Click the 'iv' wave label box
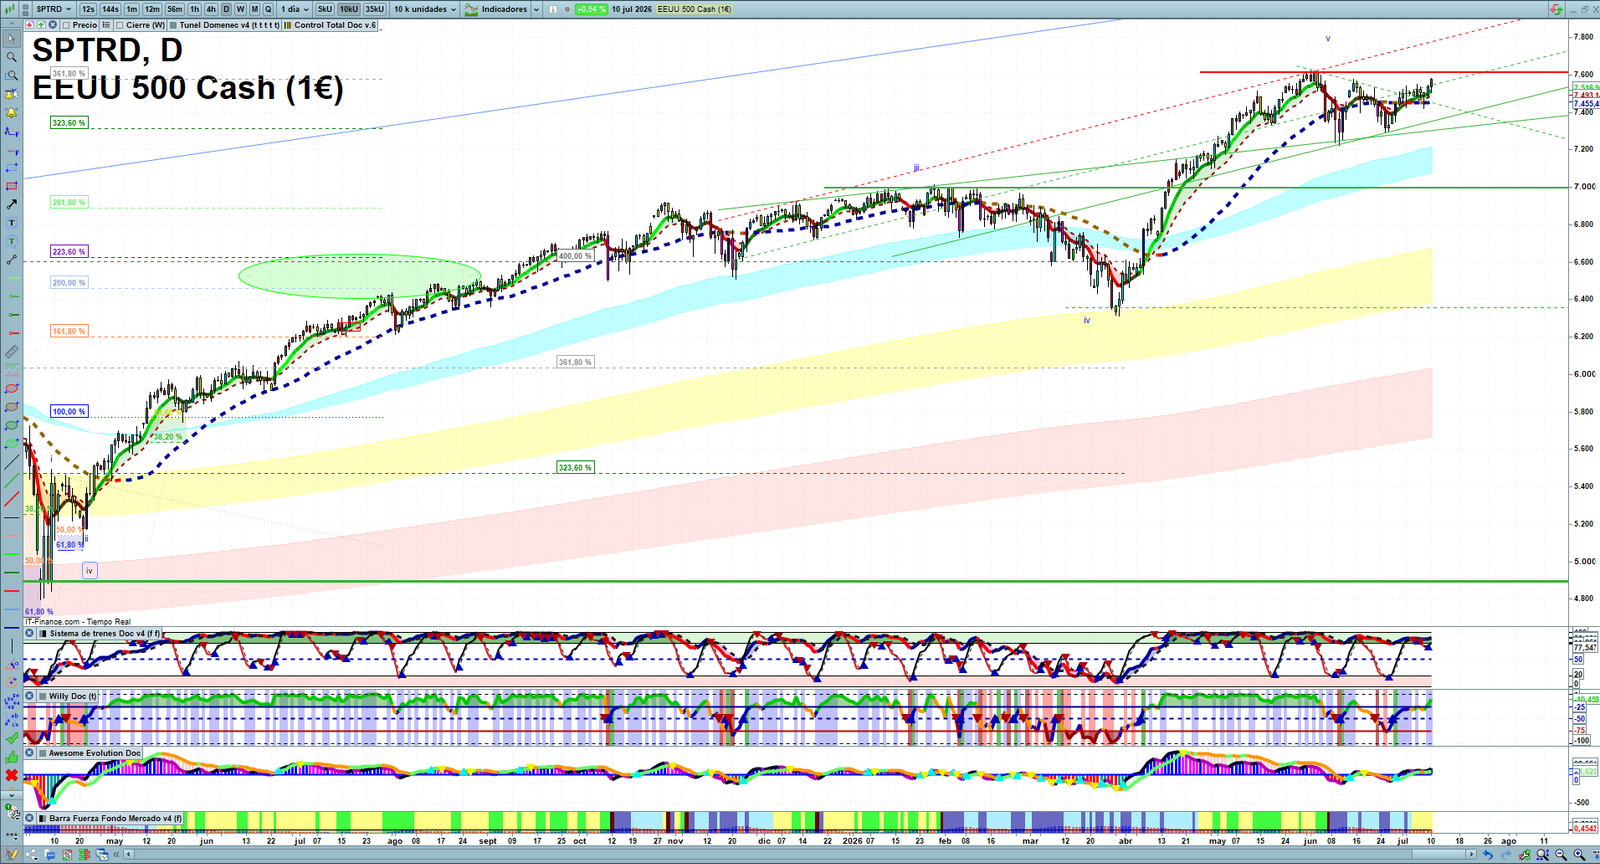 click(89, 570)
